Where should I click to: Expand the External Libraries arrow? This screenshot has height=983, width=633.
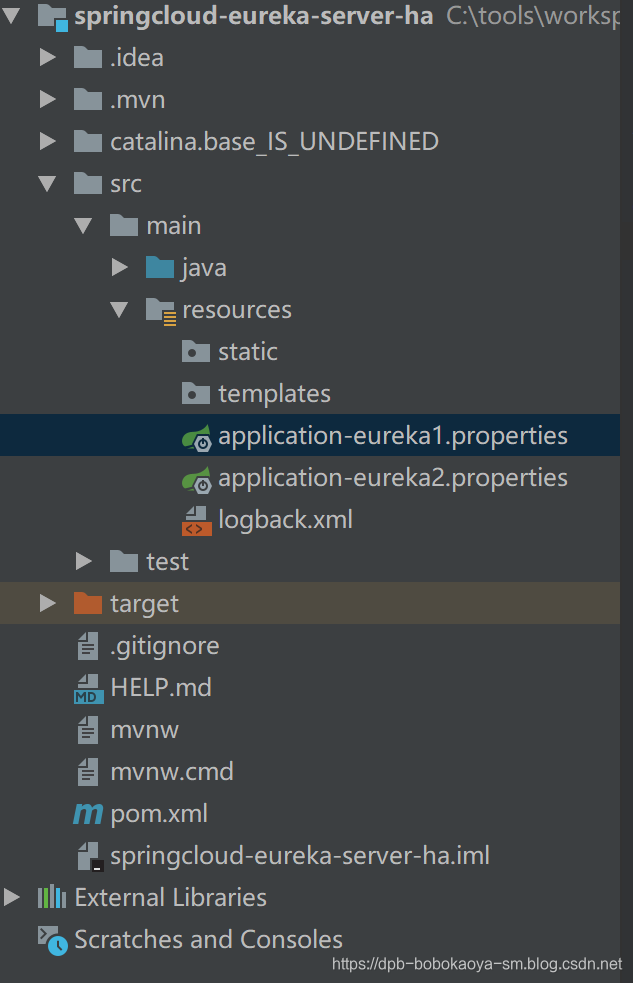click(x=11, y=897)
